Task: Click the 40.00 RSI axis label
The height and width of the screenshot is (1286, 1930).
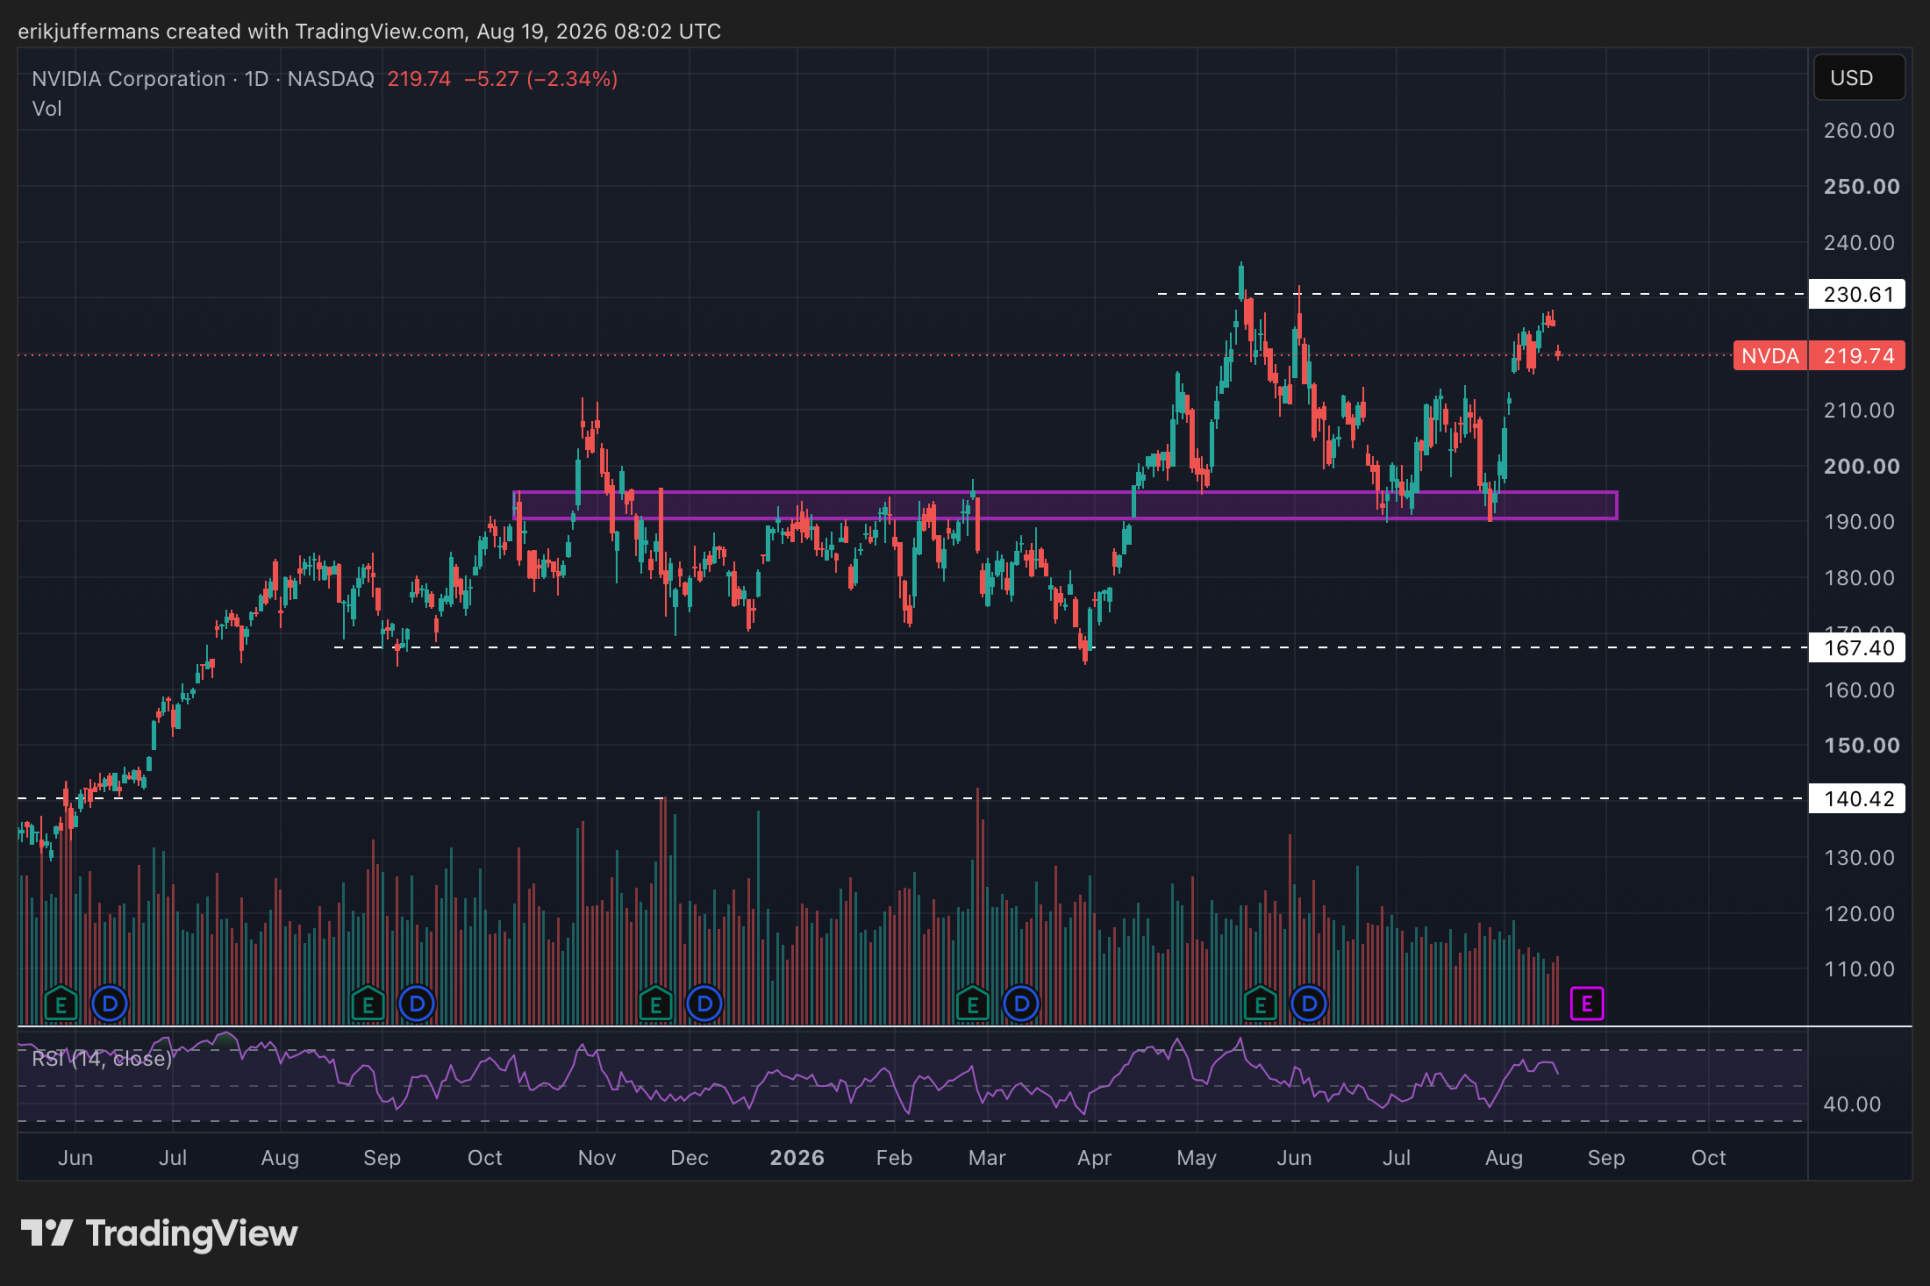Action: point(1852,1105)
